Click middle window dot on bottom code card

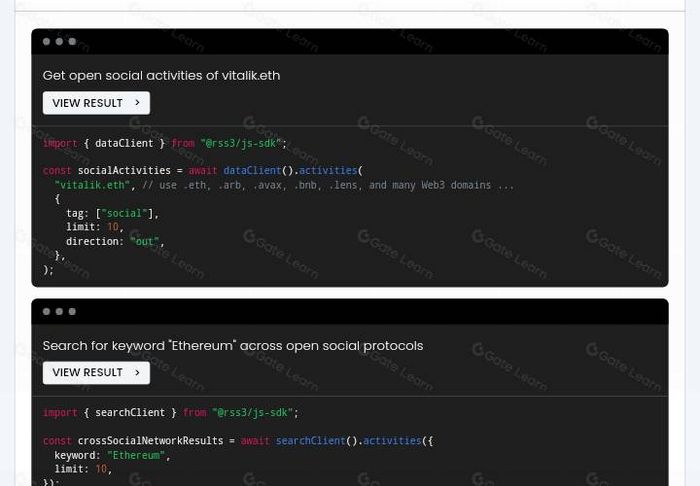pyautogui.click(x=59, y=312)
